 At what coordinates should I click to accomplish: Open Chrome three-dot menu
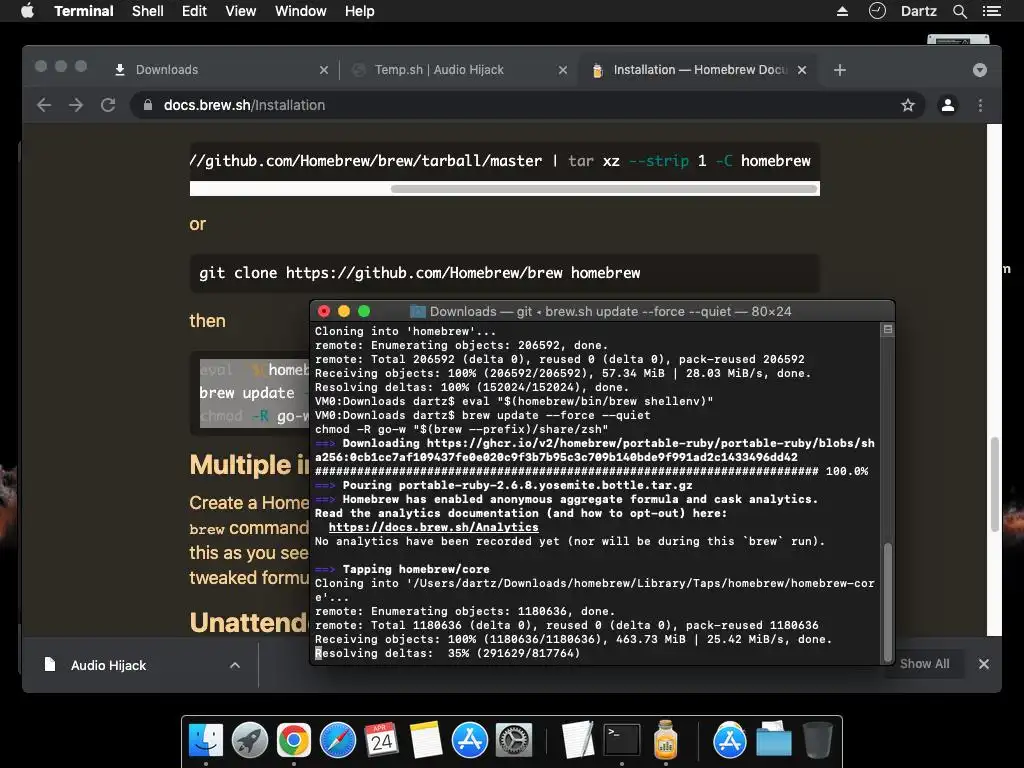click(980, 105)
